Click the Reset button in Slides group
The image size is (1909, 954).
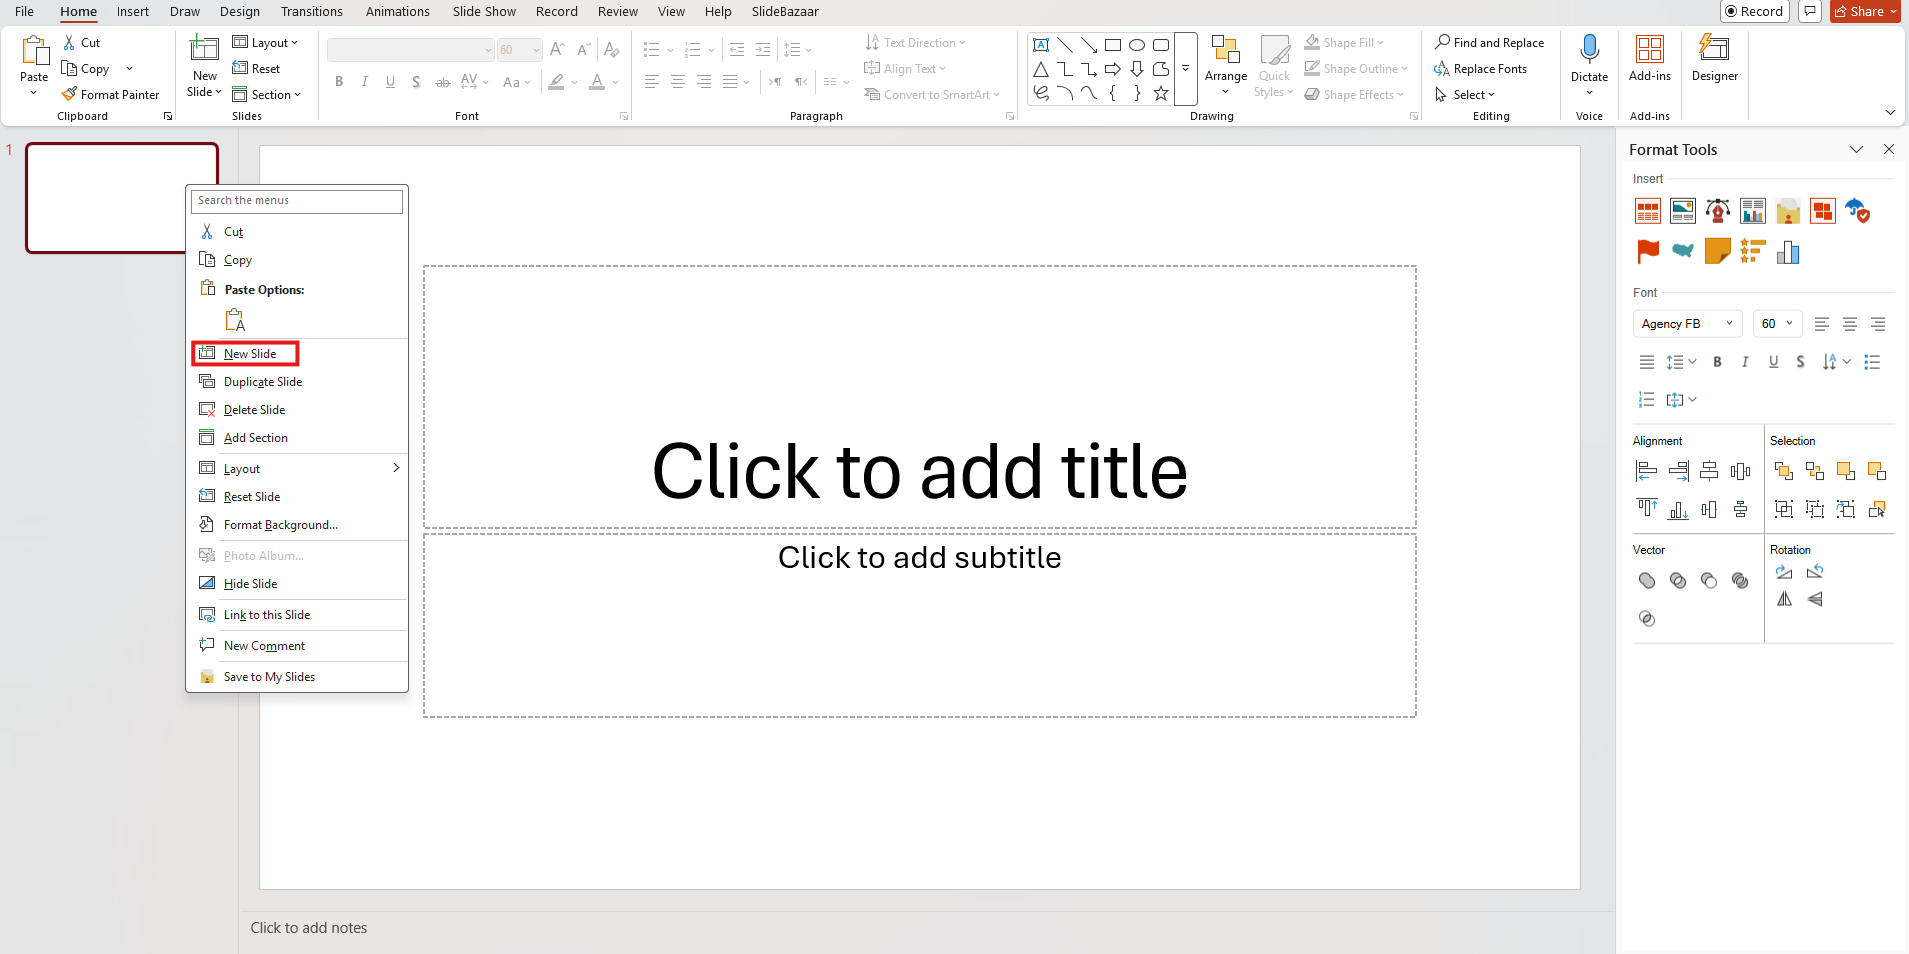point(256,69)
